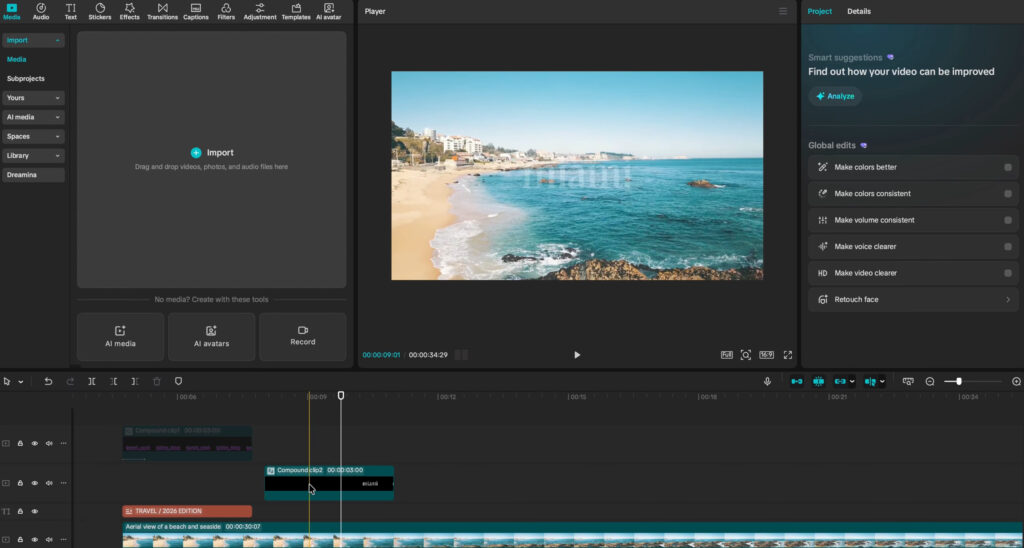
Task: Click the Record button in media panel
Action: [303, 336]
